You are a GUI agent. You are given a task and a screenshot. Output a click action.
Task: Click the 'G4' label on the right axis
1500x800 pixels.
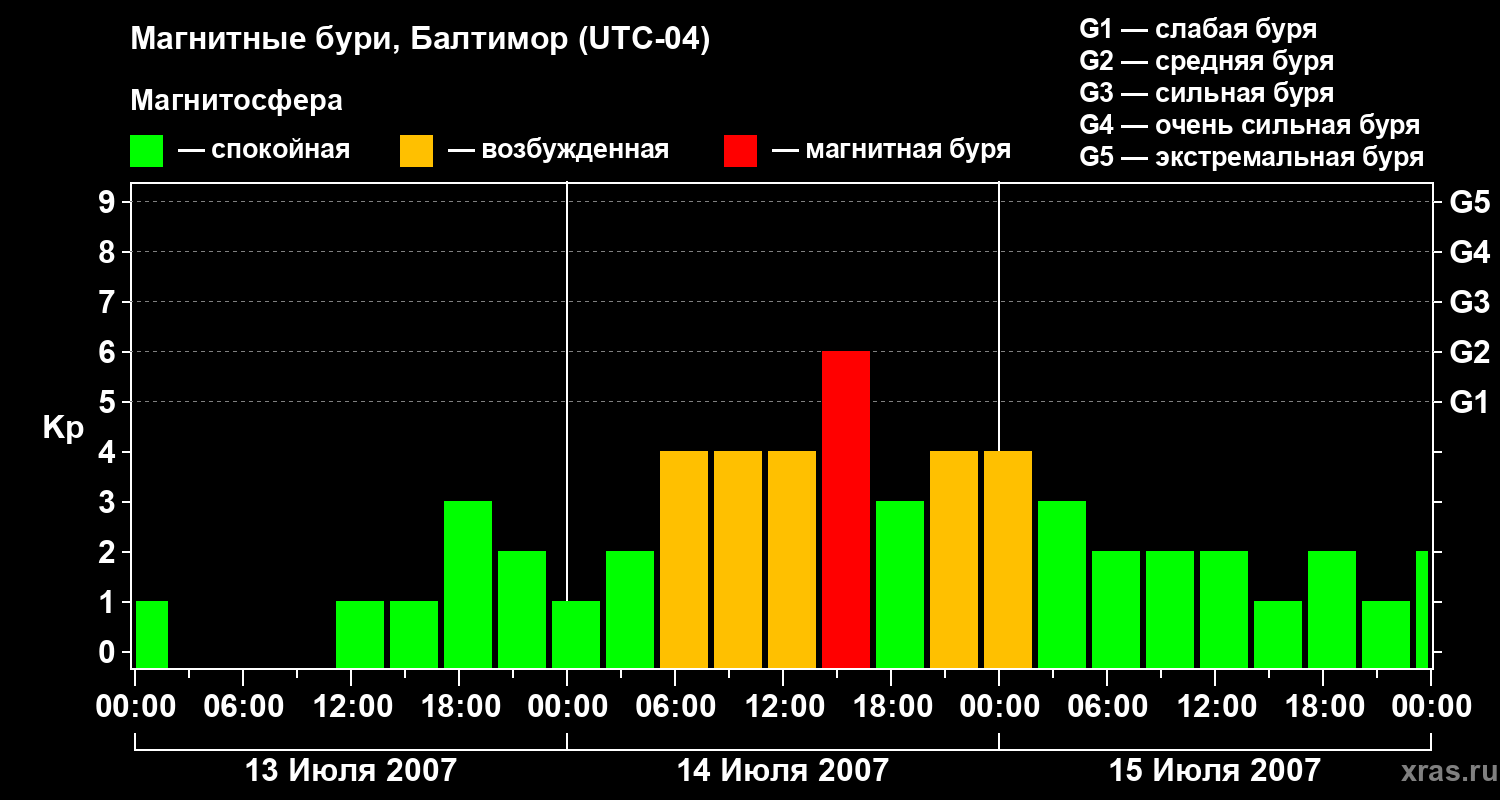pyautogui.click(x=1470, y=252)
